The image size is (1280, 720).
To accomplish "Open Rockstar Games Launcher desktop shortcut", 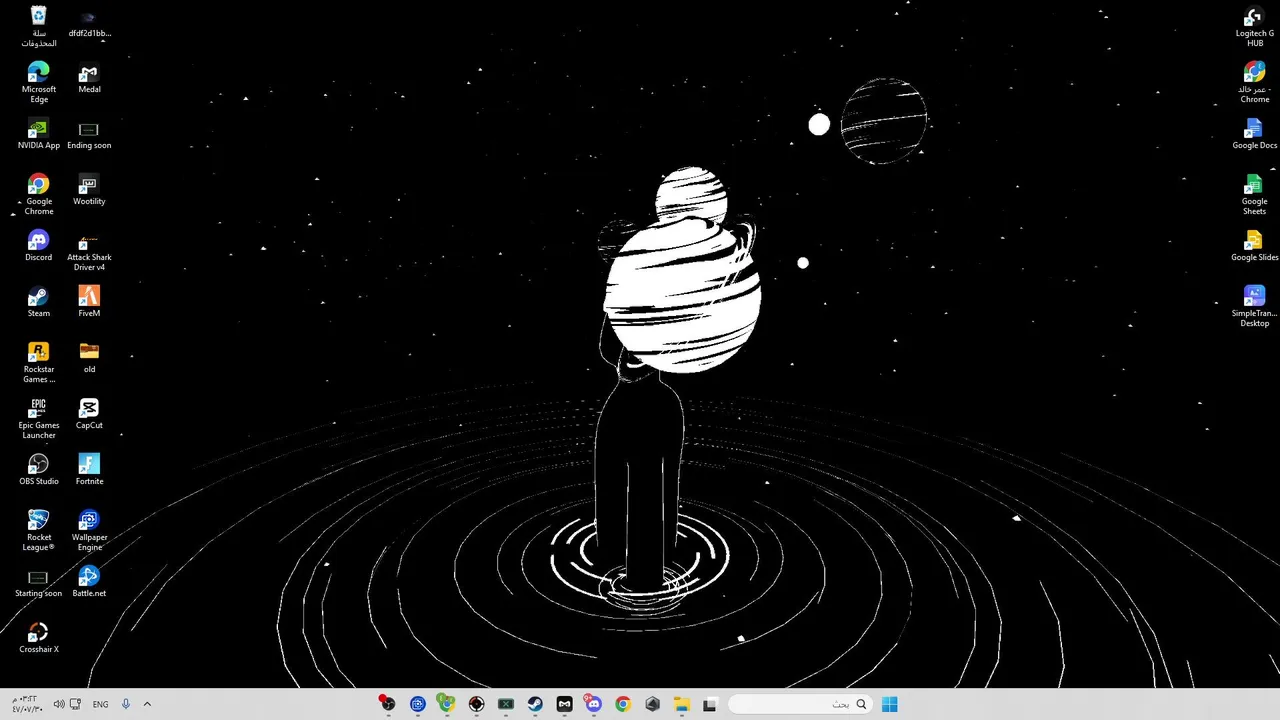I will tap(38, 363).
